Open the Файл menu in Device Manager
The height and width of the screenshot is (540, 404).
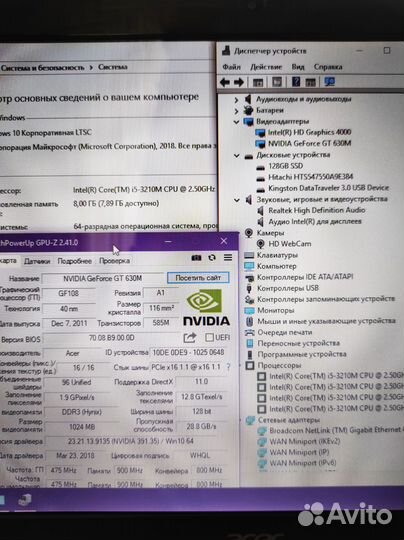point(231,67)
